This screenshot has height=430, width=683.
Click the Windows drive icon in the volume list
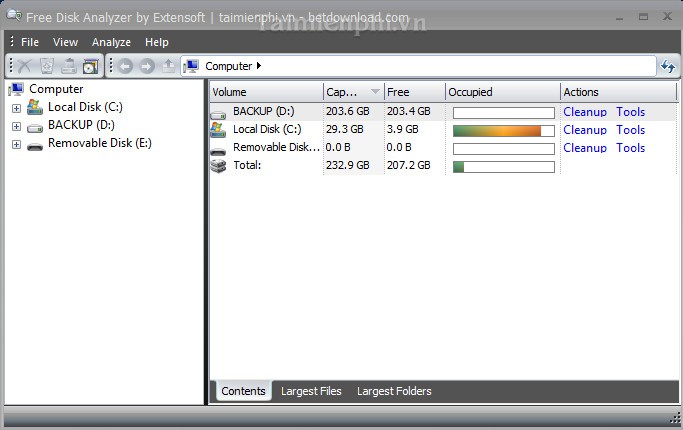(x=218, y=129)
